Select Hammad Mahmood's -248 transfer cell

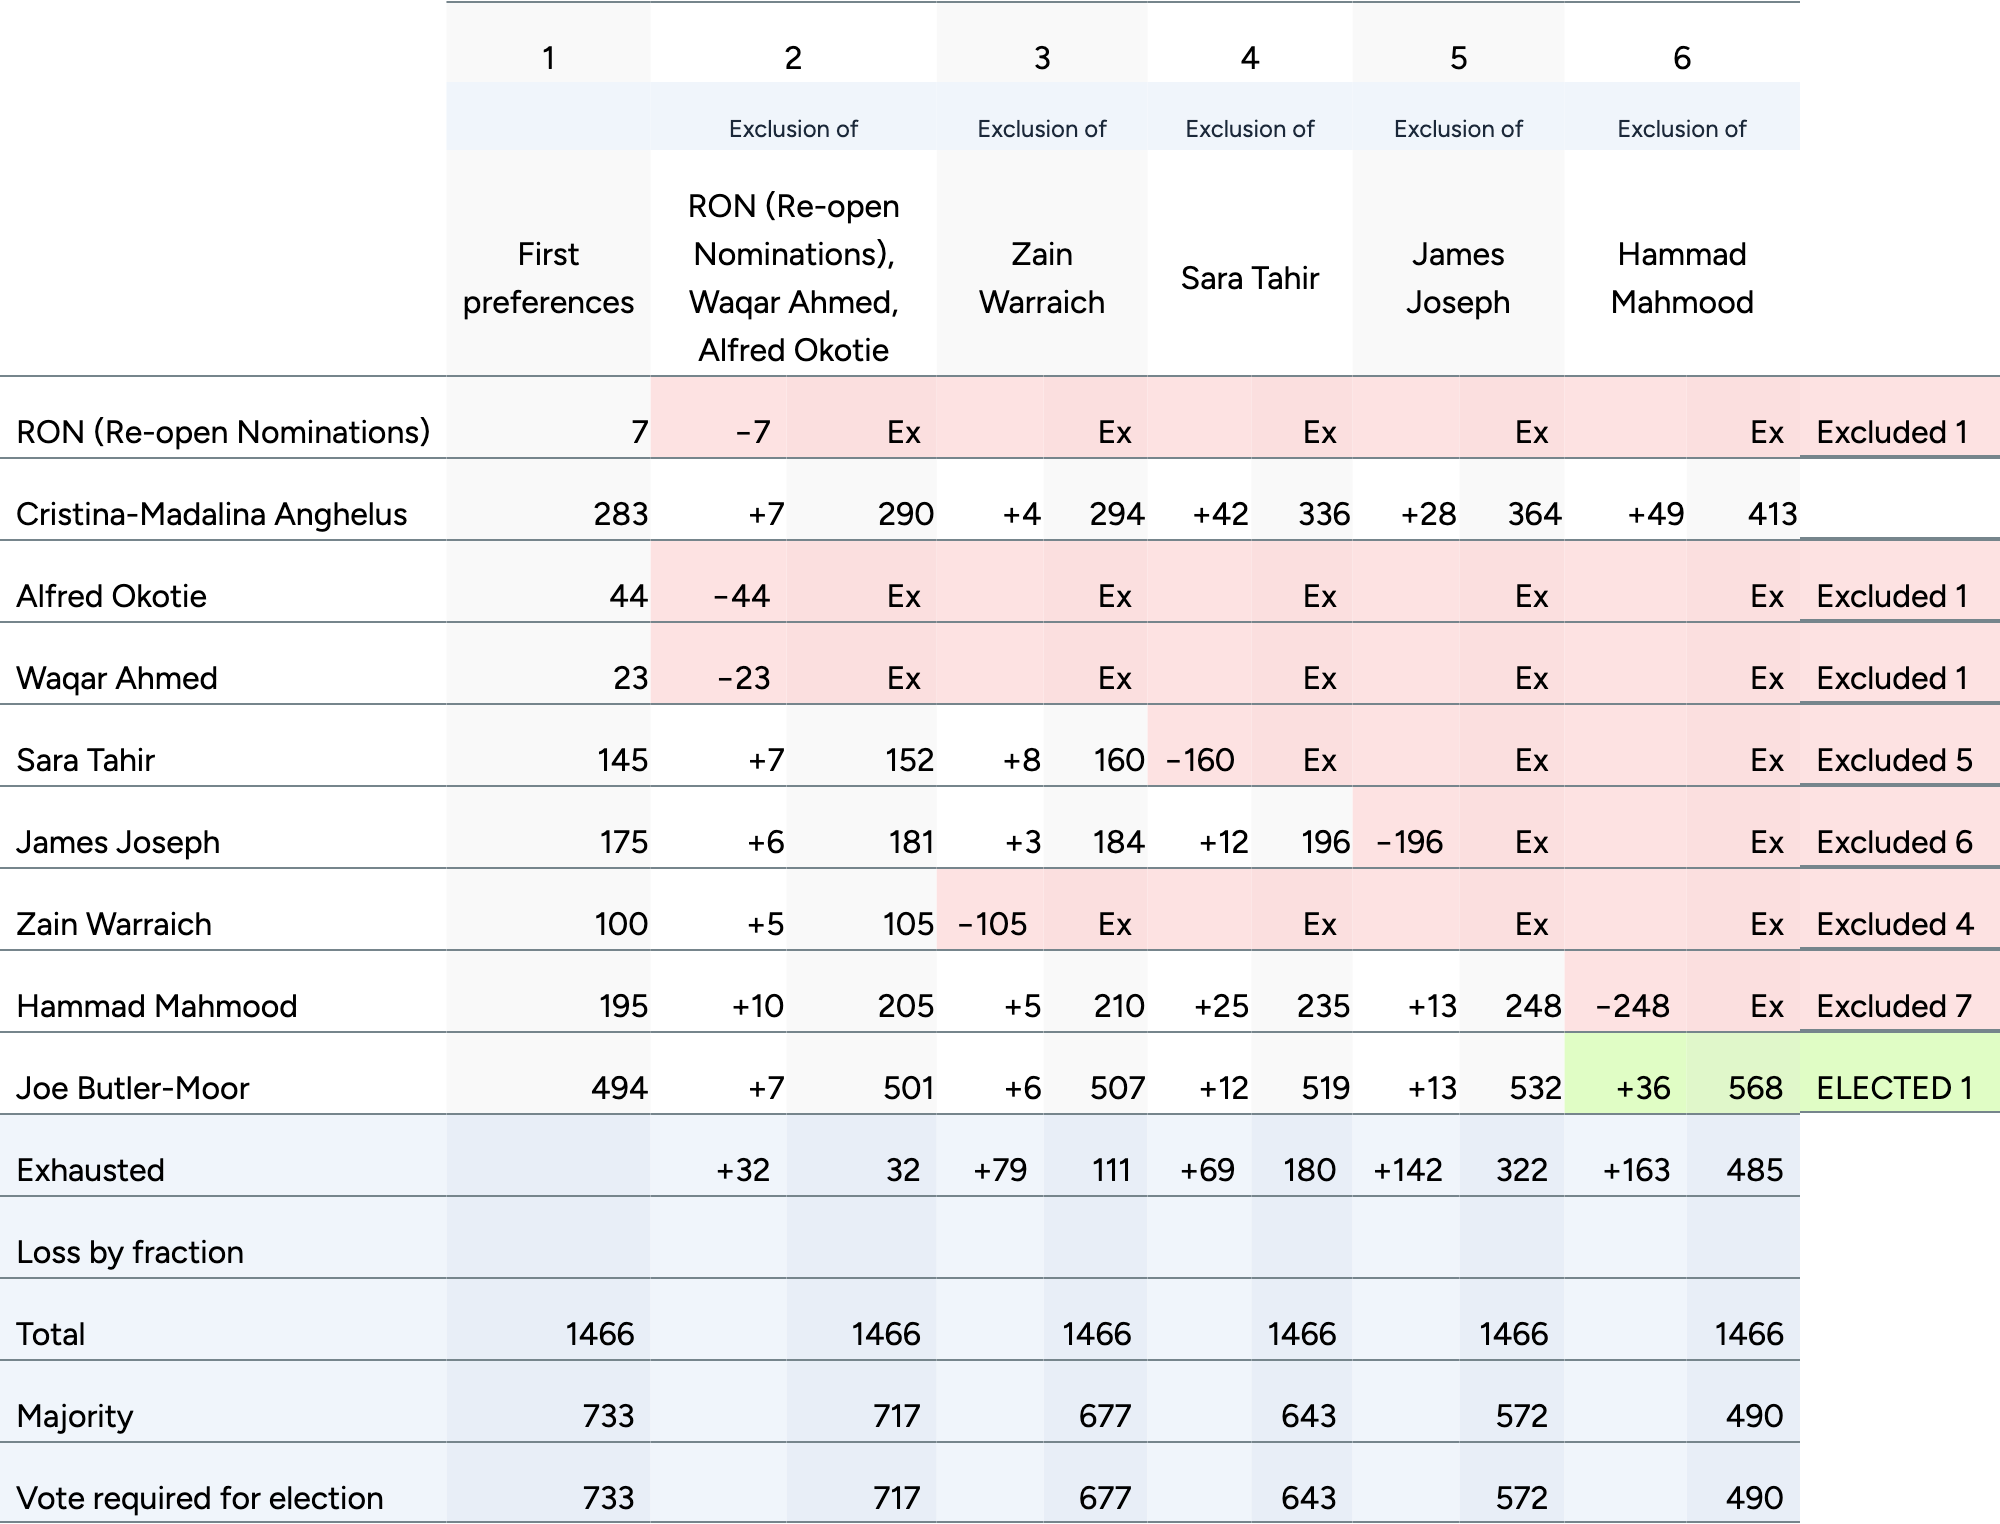pos(1632,1005)
